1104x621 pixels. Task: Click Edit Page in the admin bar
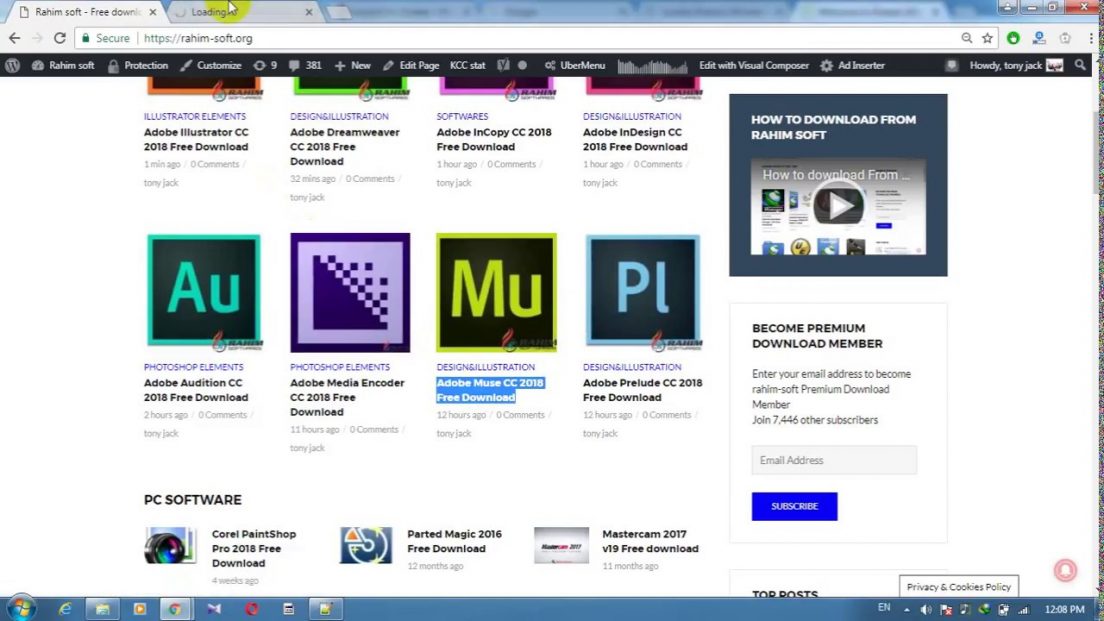[x=411, y=65]
